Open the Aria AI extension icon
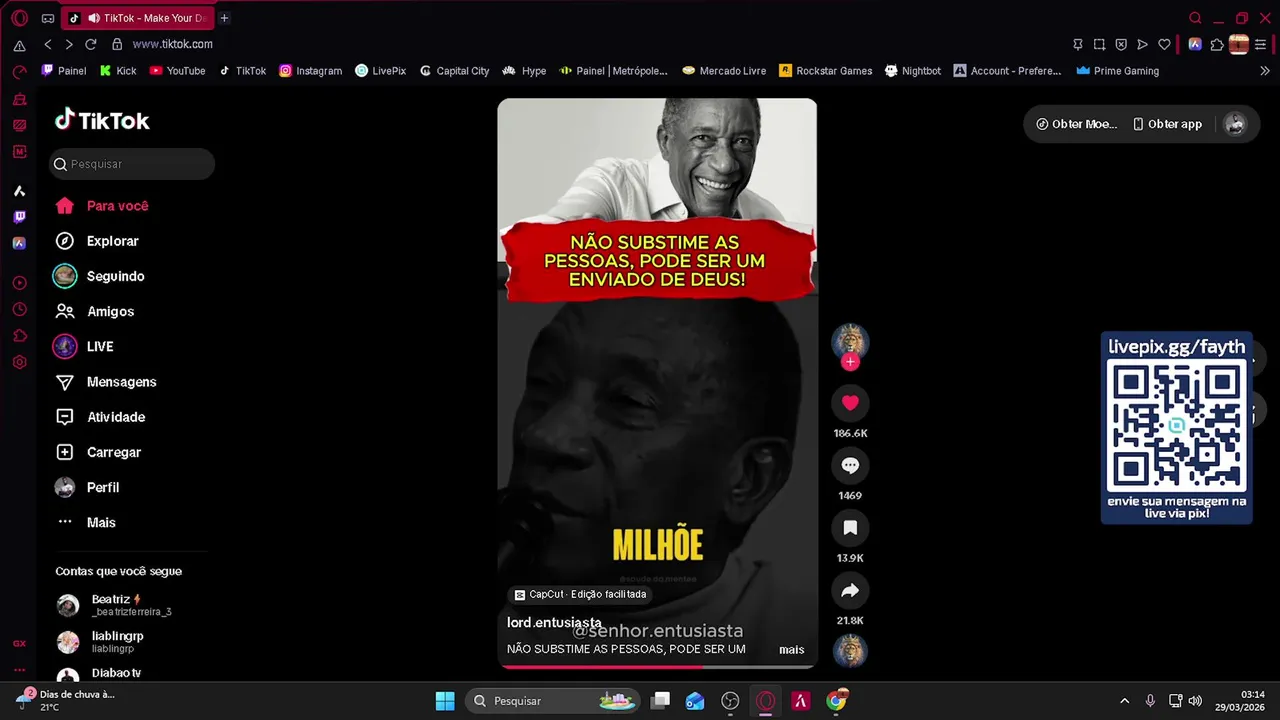This screenshot has height=720, width=1280. pos(1195,44)
